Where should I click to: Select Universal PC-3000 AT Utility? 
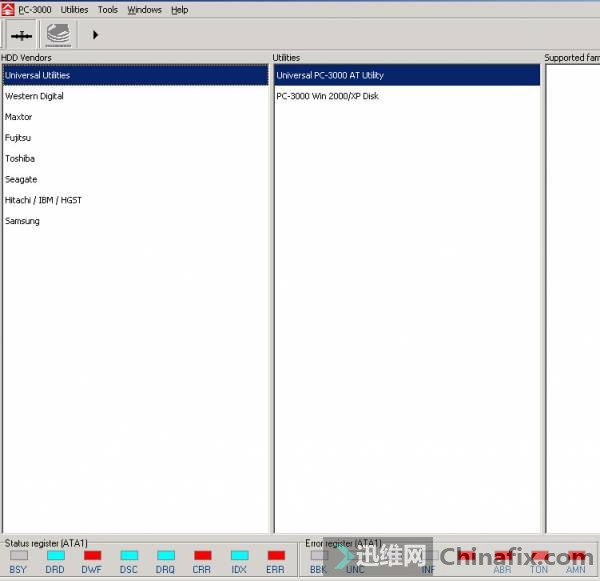(407, 75)
